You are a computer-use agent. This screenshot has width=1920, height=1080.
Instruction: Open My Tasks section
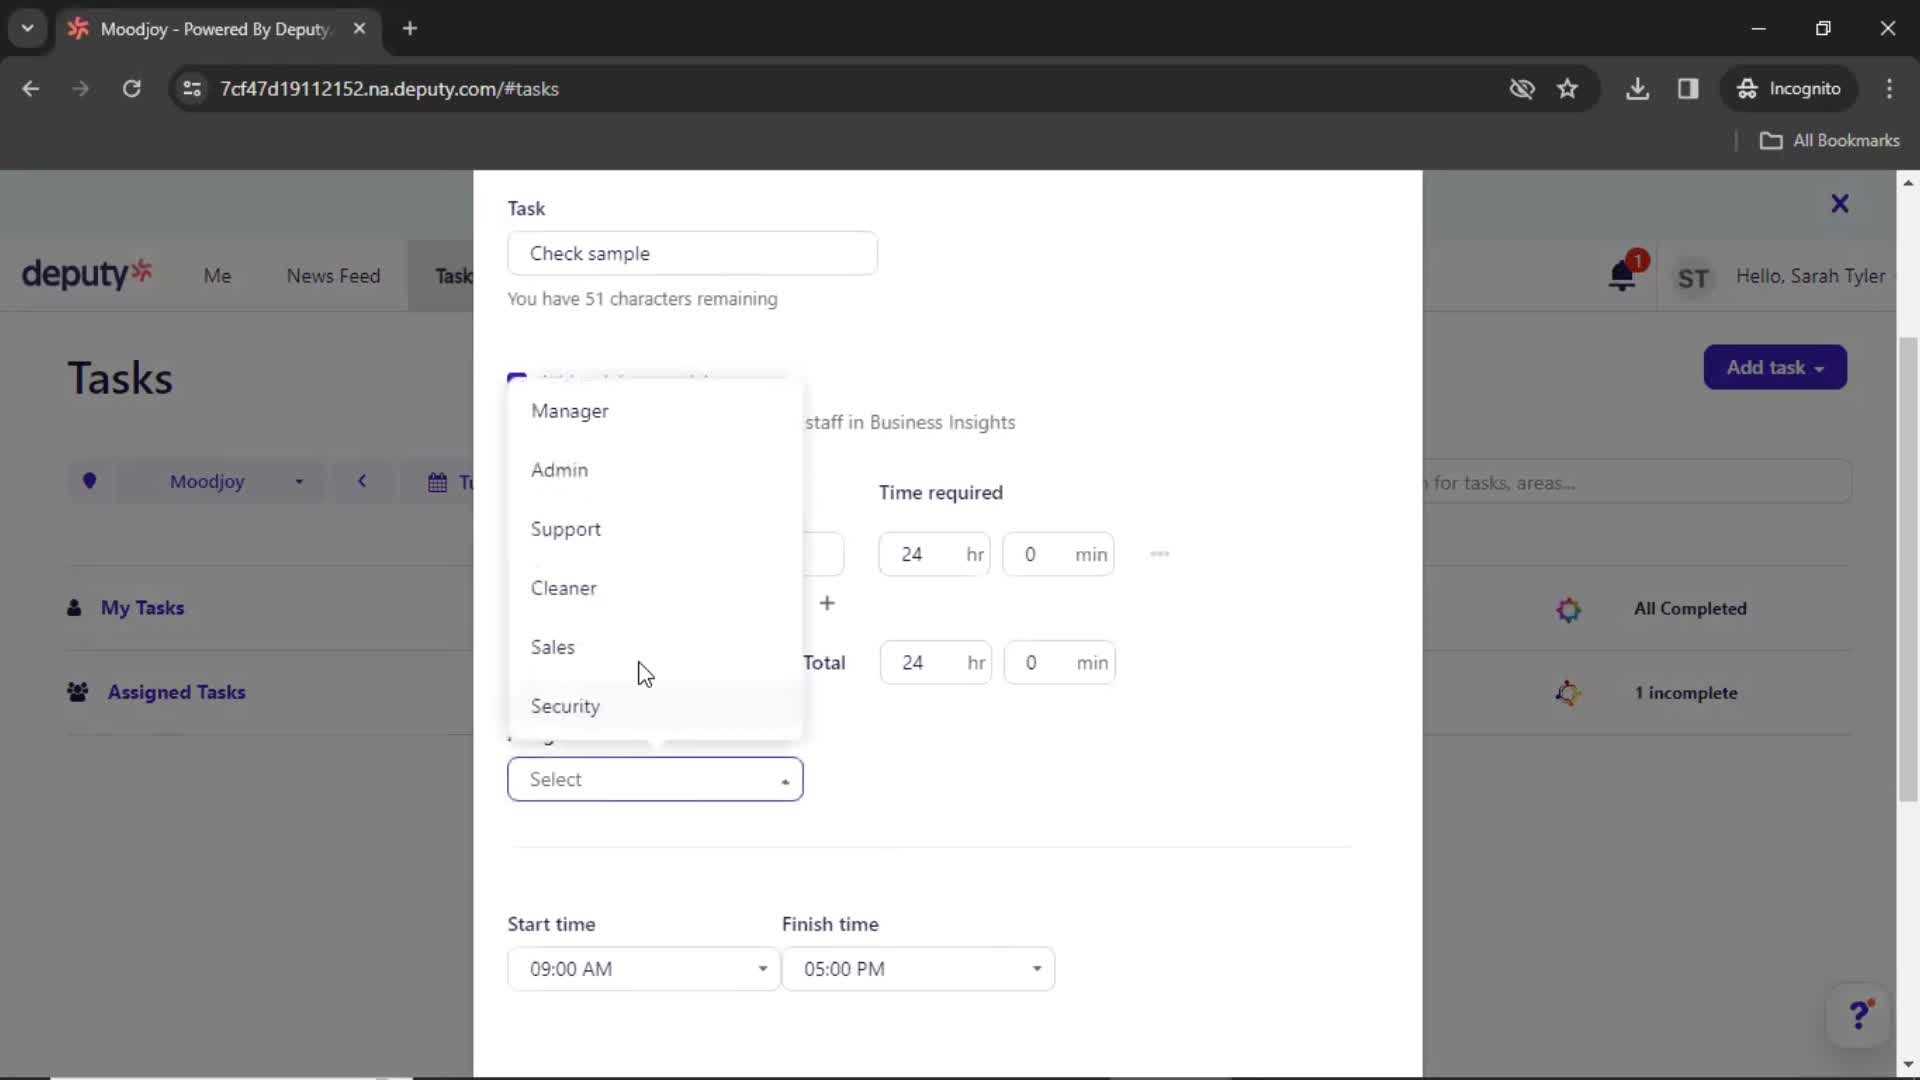[x=142, y=608]
